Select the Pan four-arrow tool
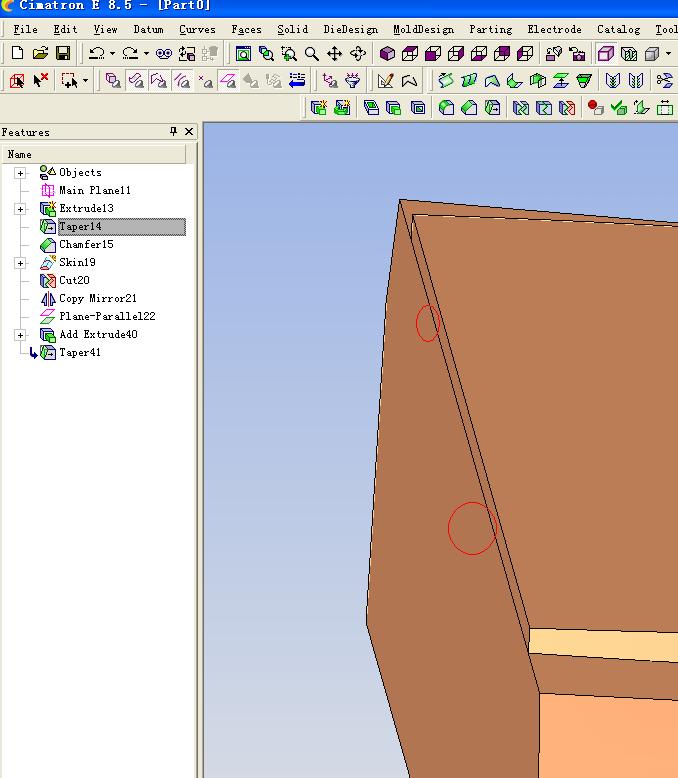 pyautogui.click(x=335, y=53)
